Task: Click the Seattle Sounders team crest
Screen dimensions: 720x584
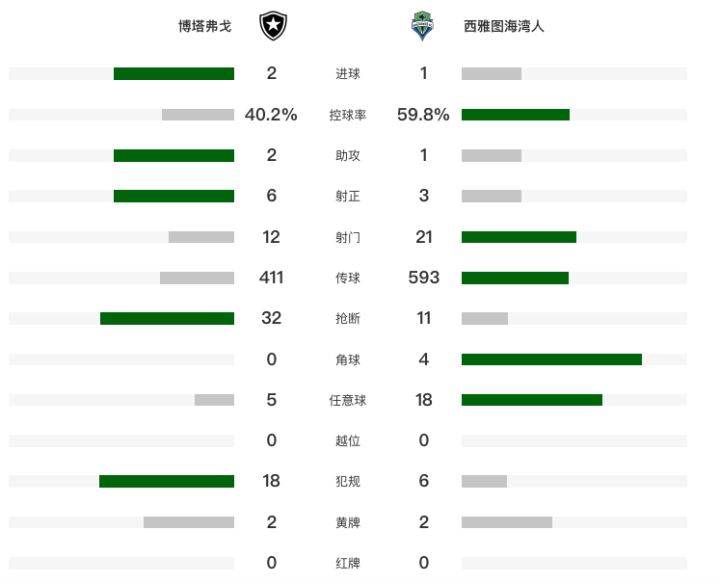Action: click(x=422, y=26)
